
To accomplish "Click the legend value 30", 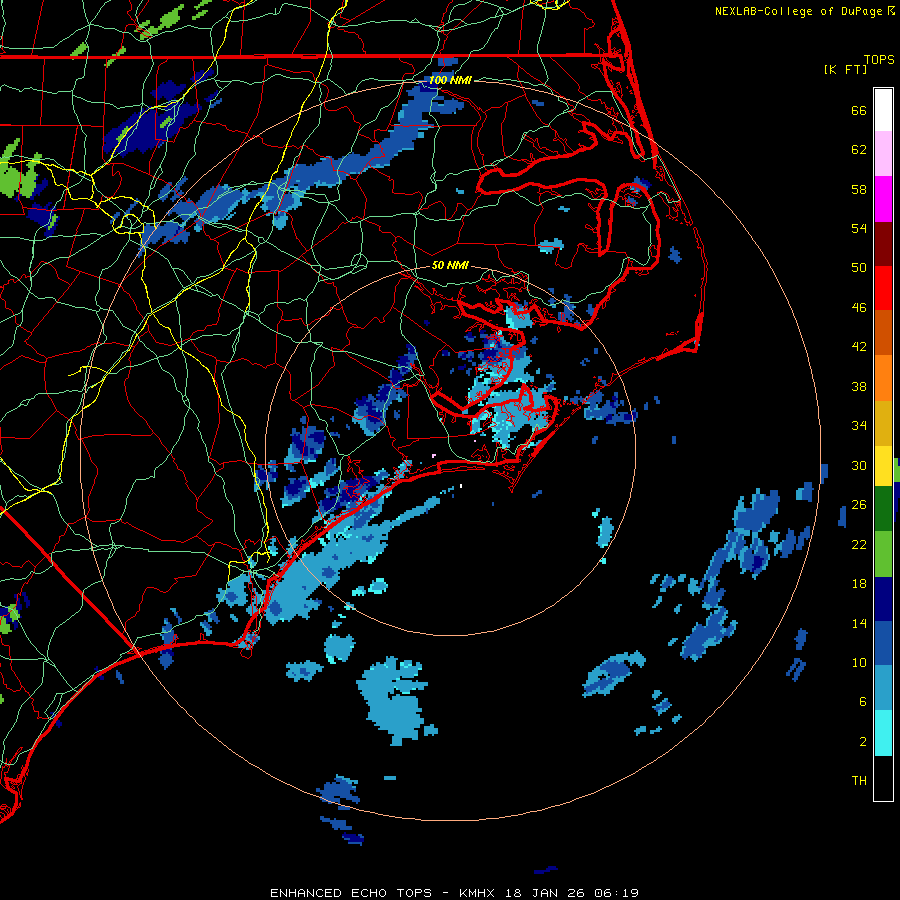I will (x=859, y=465).
